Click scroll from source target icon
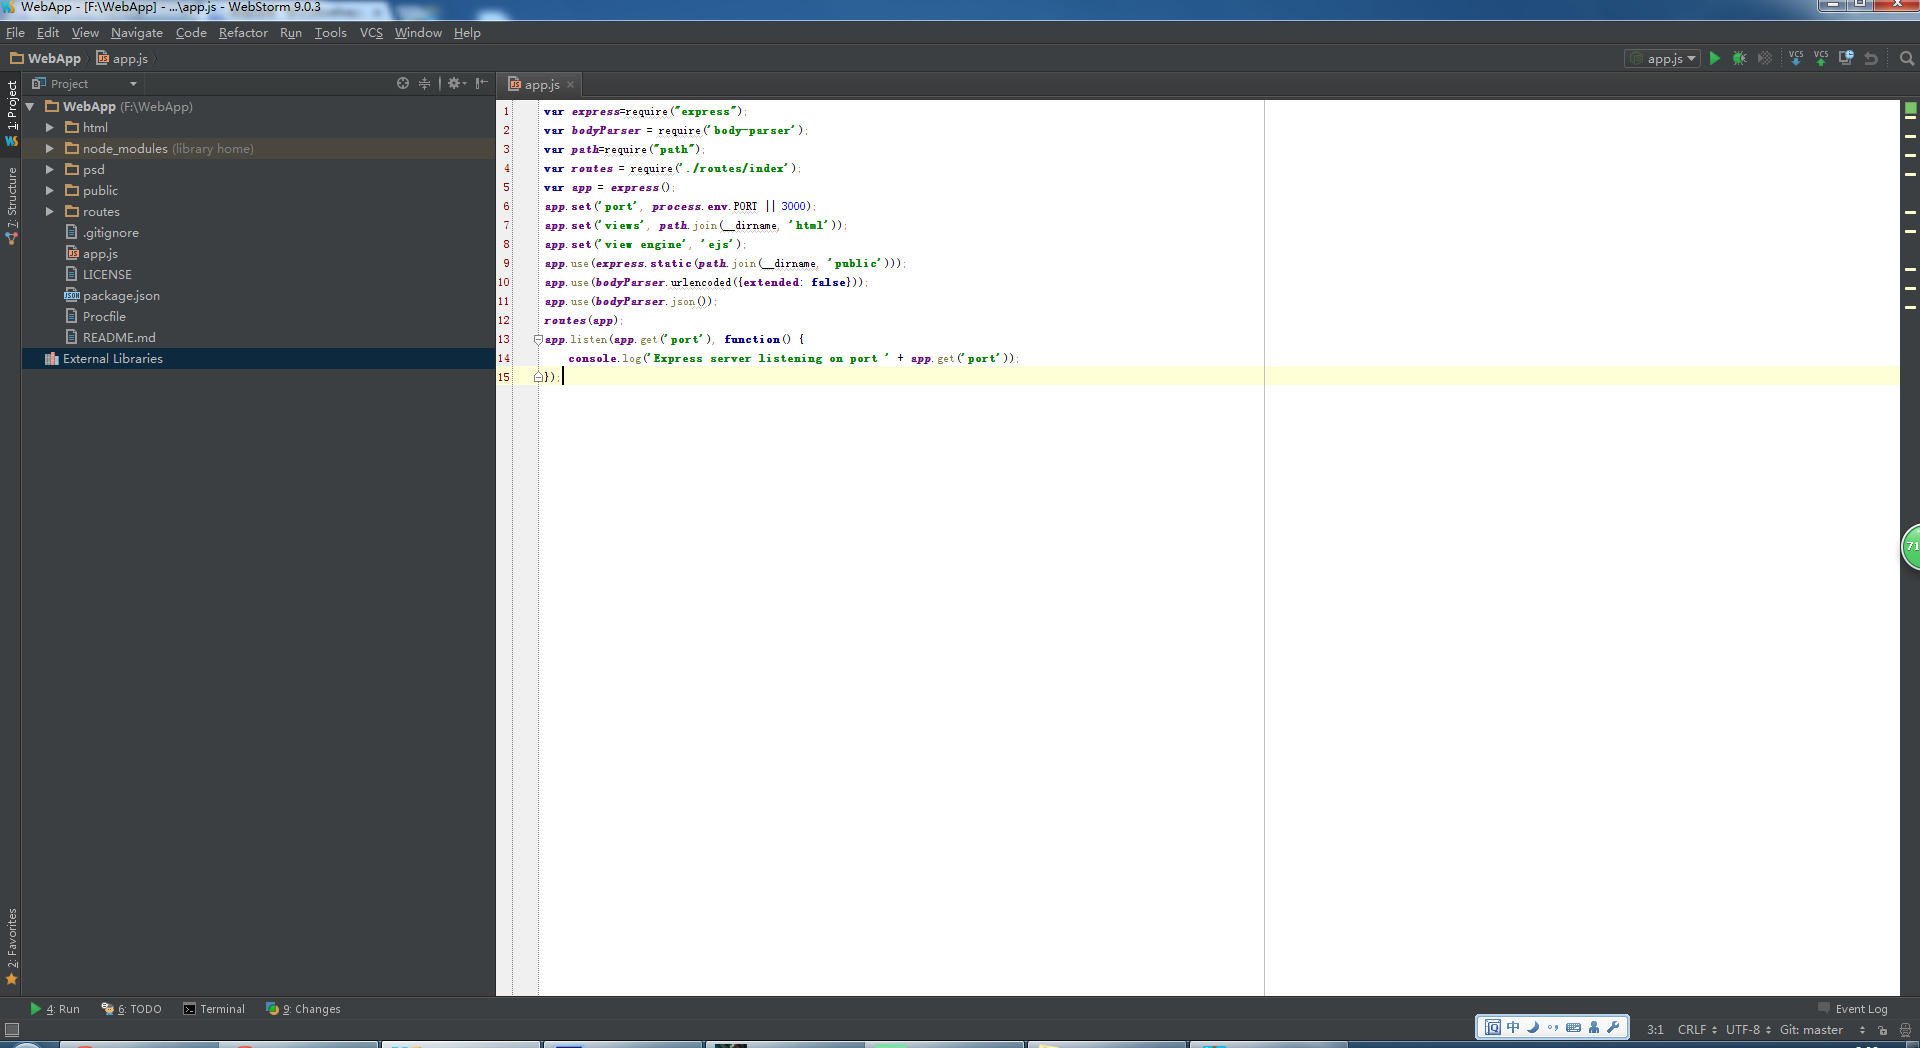 [403, 84]
